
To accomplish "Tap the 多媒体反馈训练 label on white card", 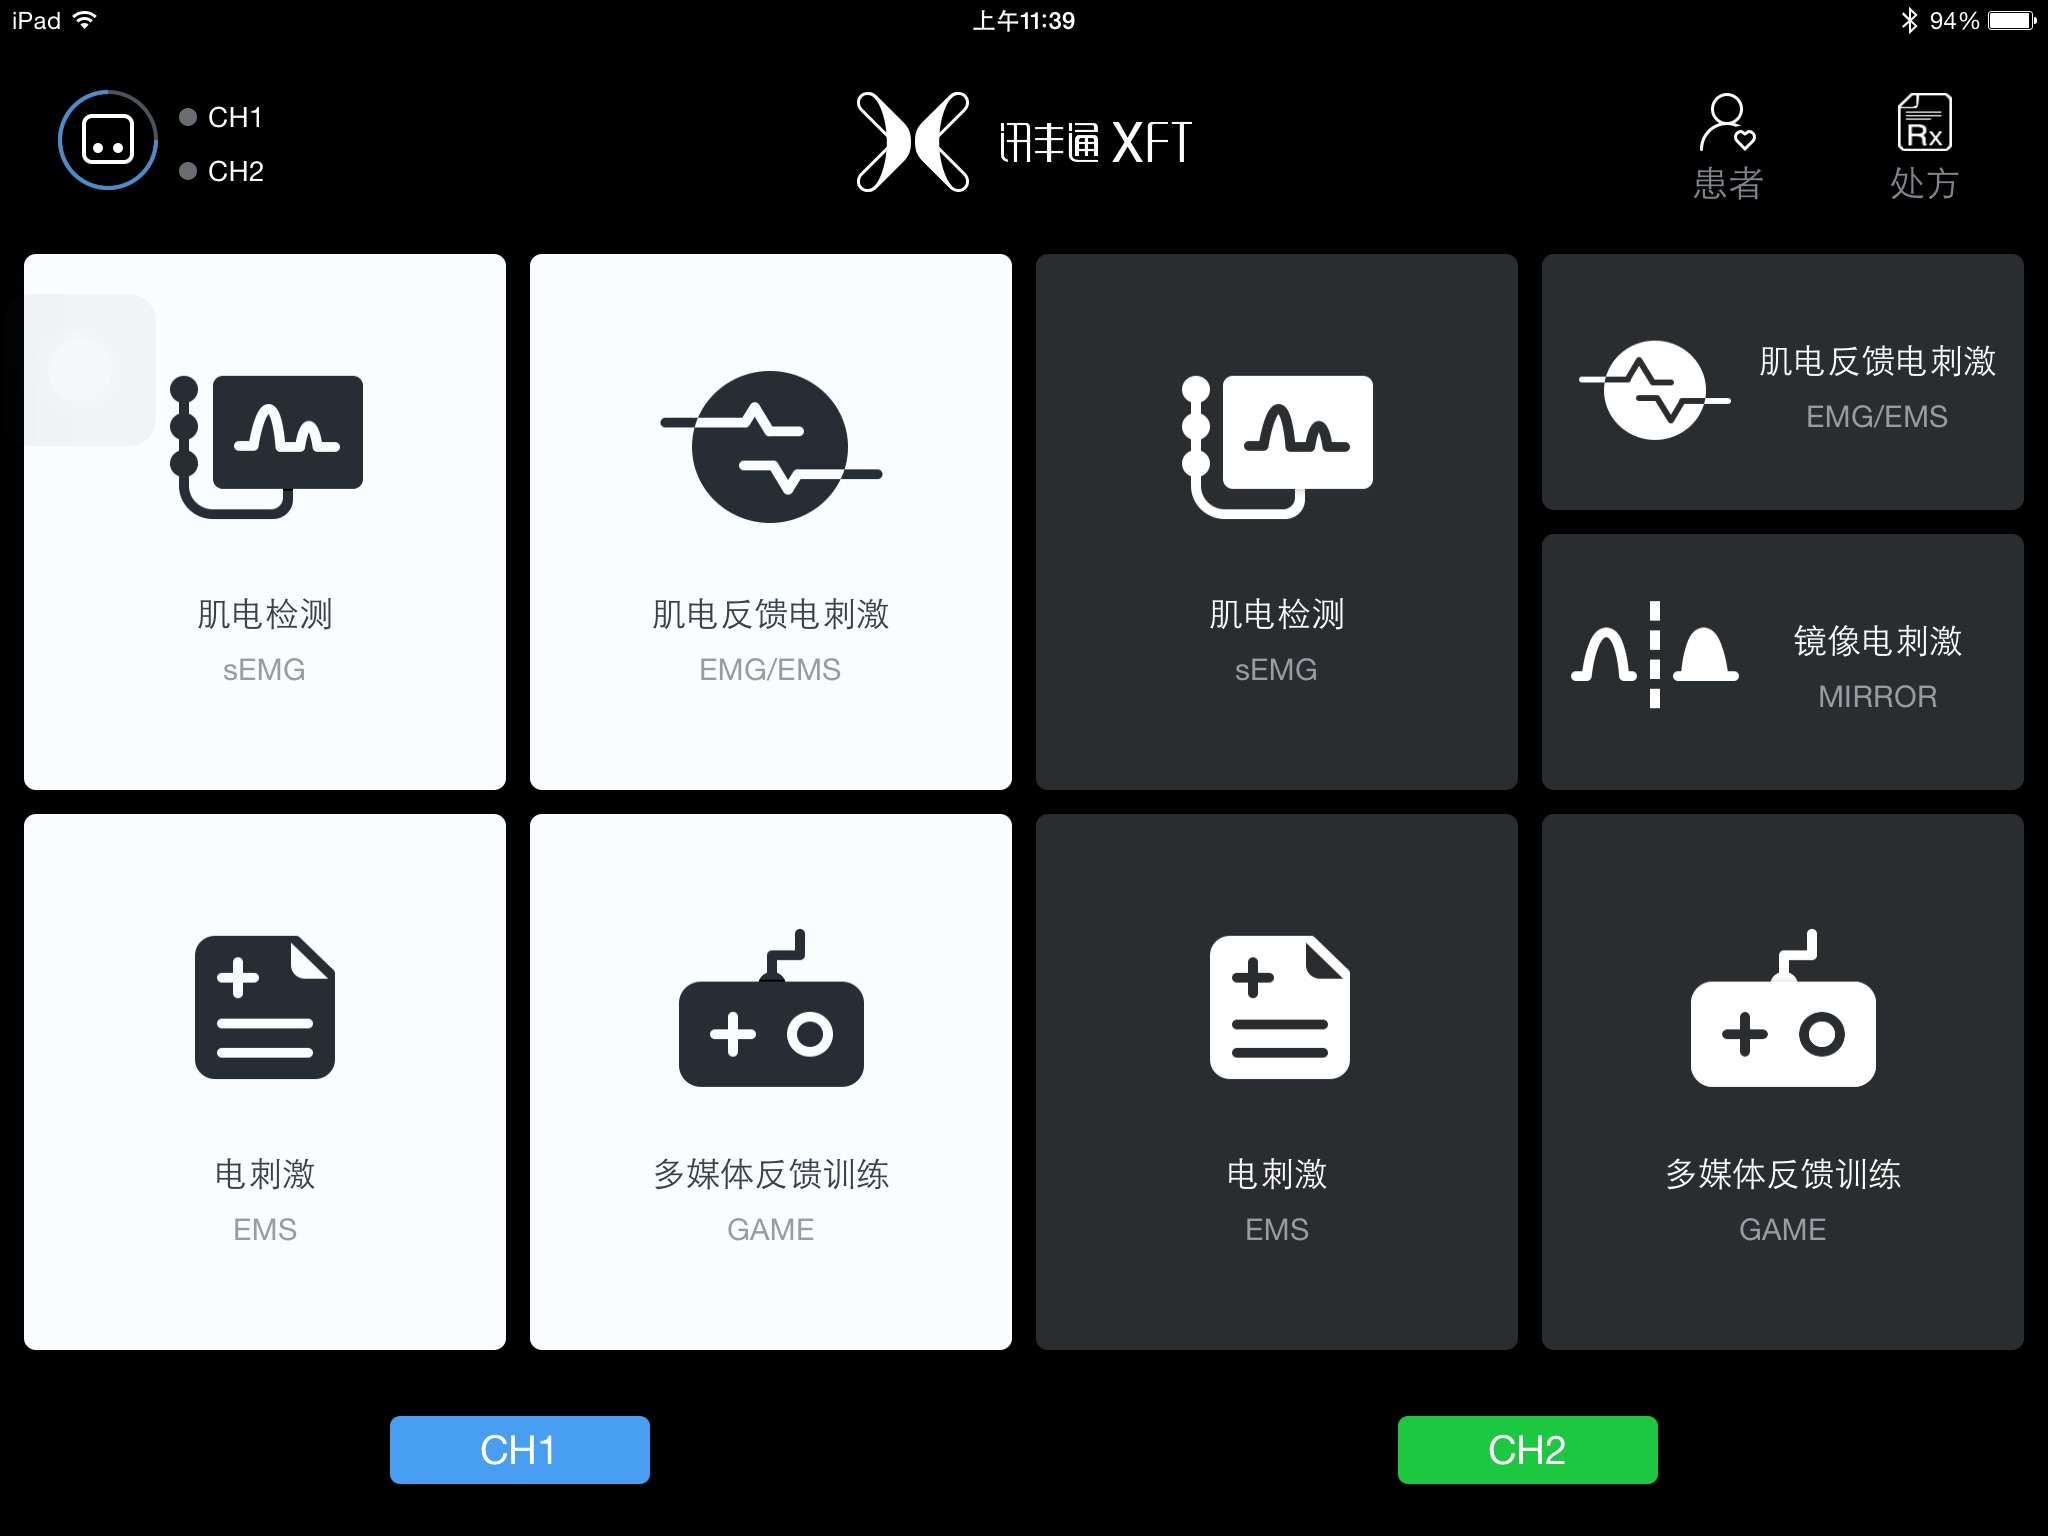I will 771,1174.
